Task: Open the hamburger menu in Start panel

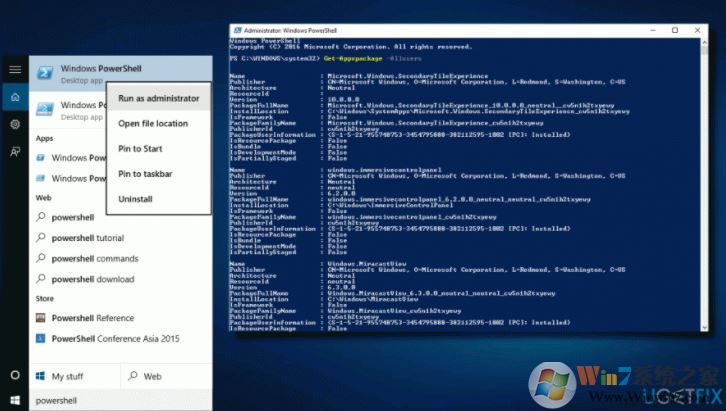Action: pyautogui.click(x=15, y=69)
